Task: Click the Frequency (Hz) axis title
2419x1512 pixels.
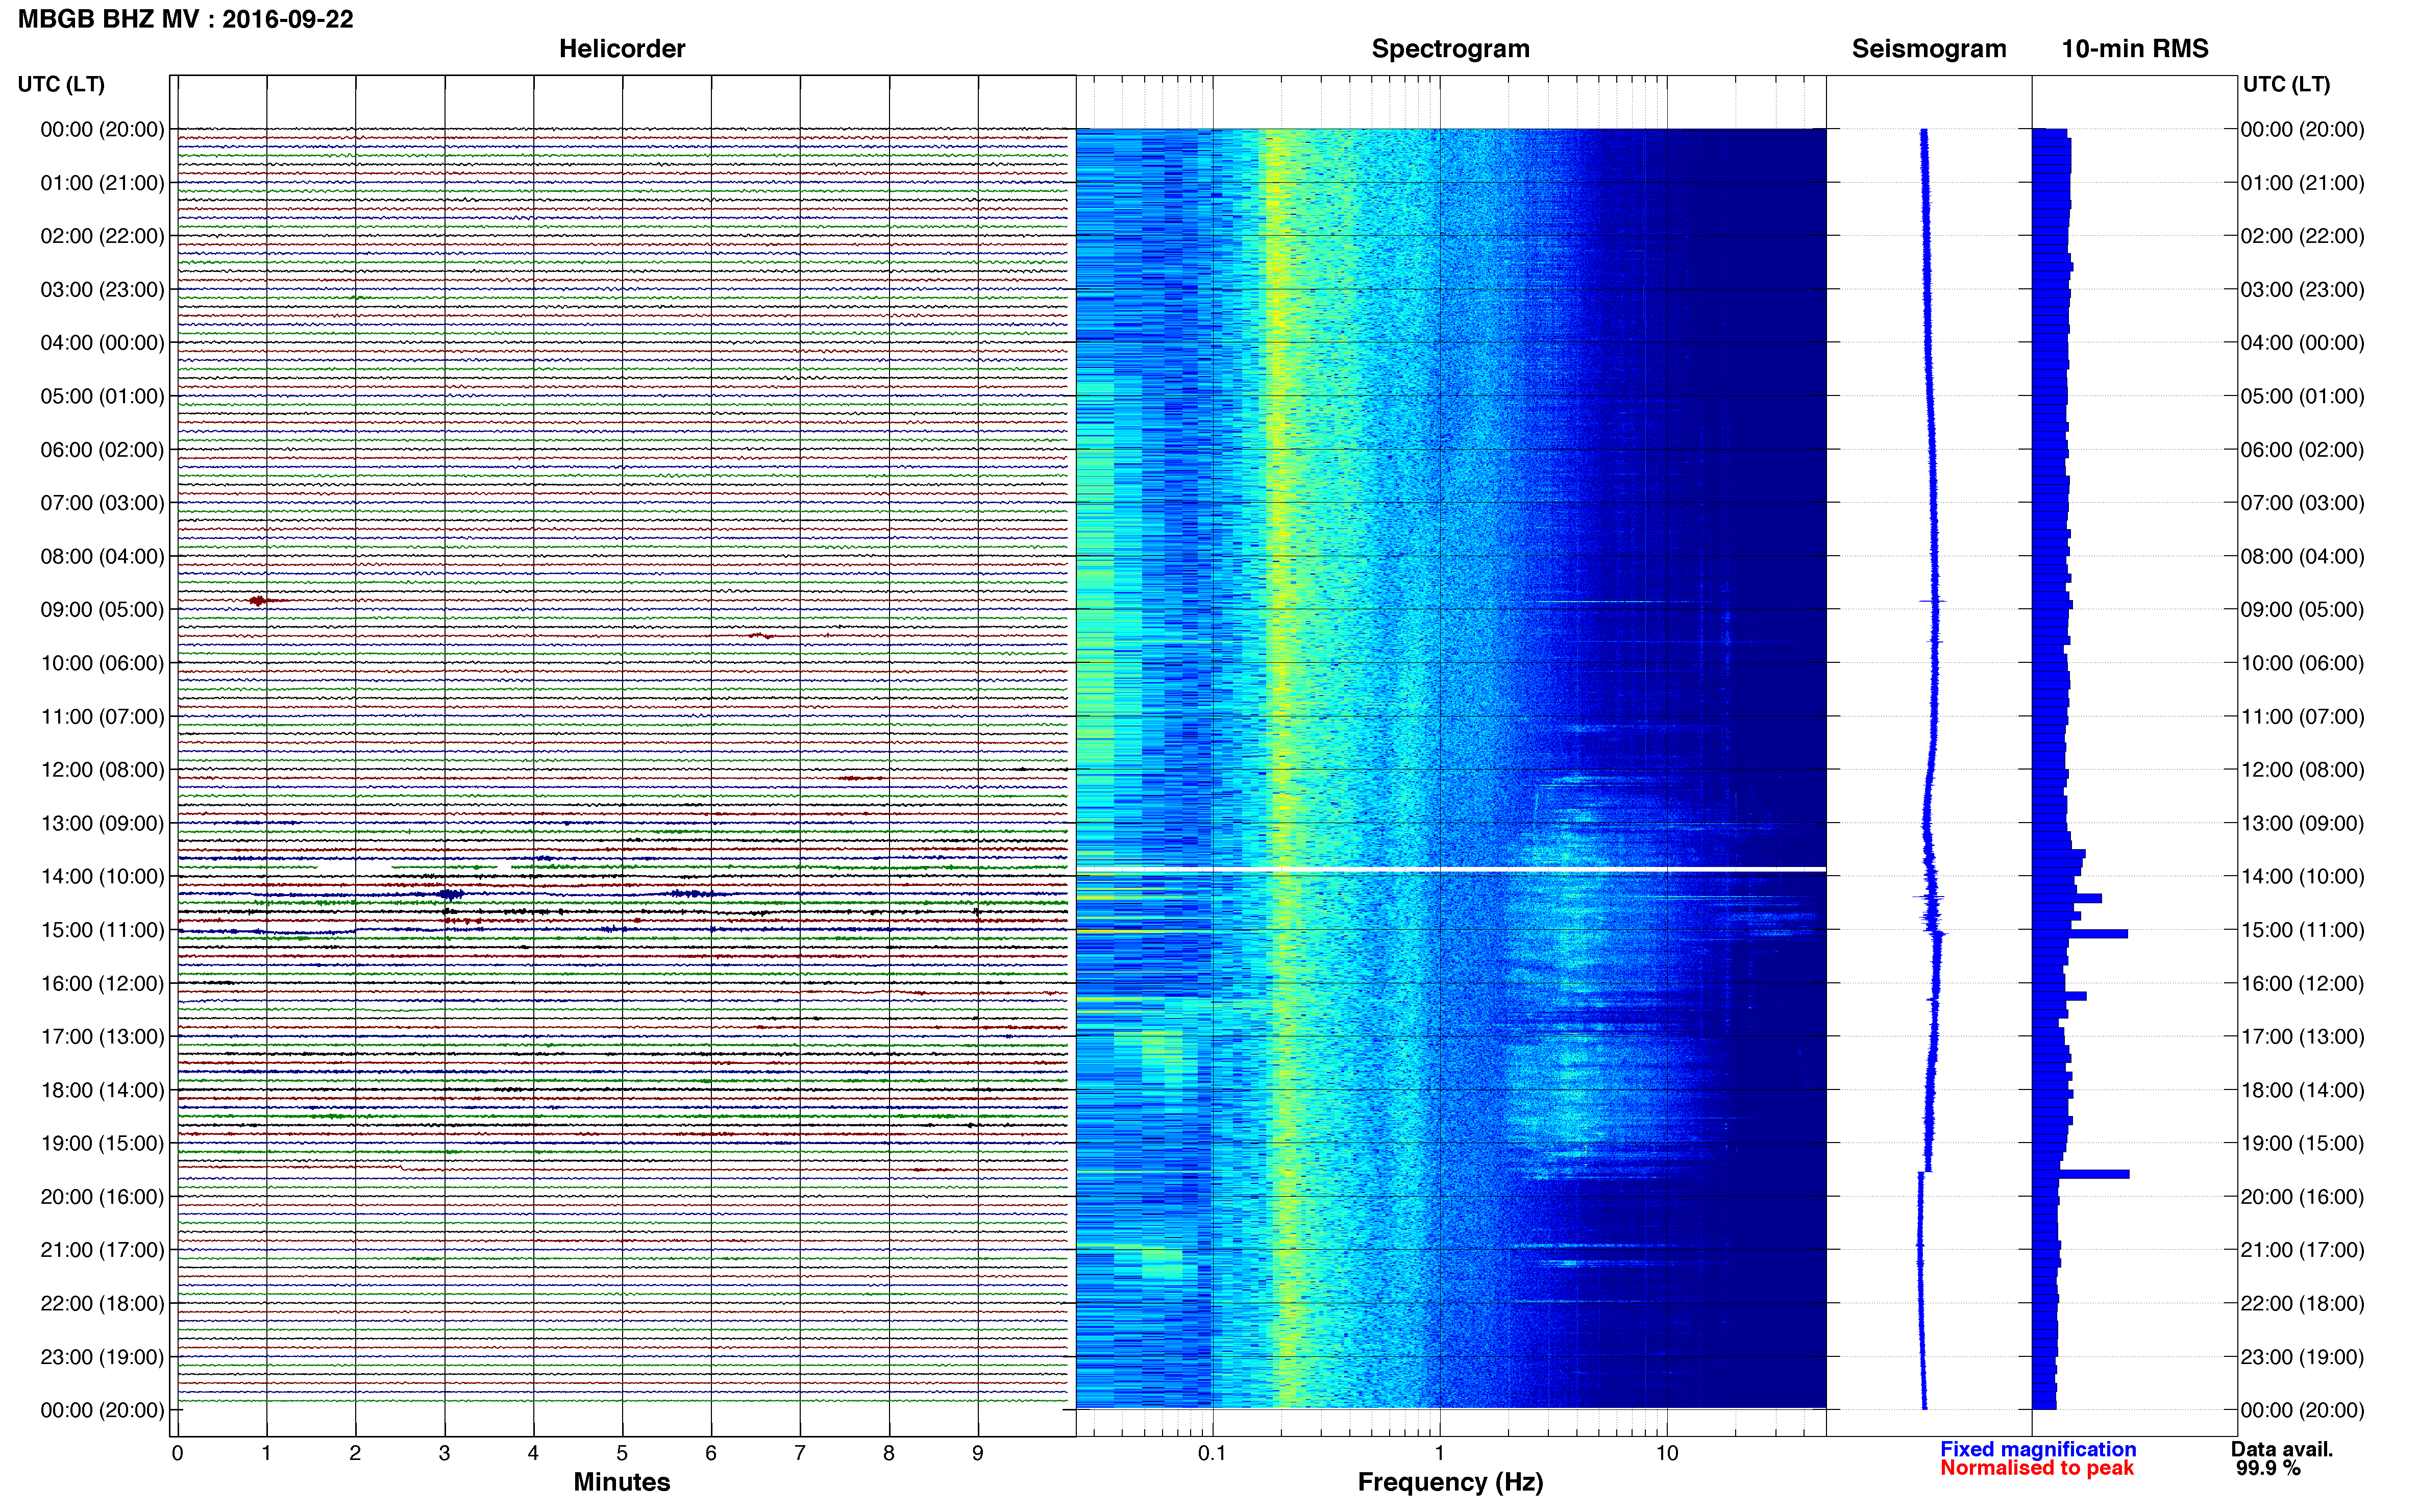Action: click(1450, 1482)
